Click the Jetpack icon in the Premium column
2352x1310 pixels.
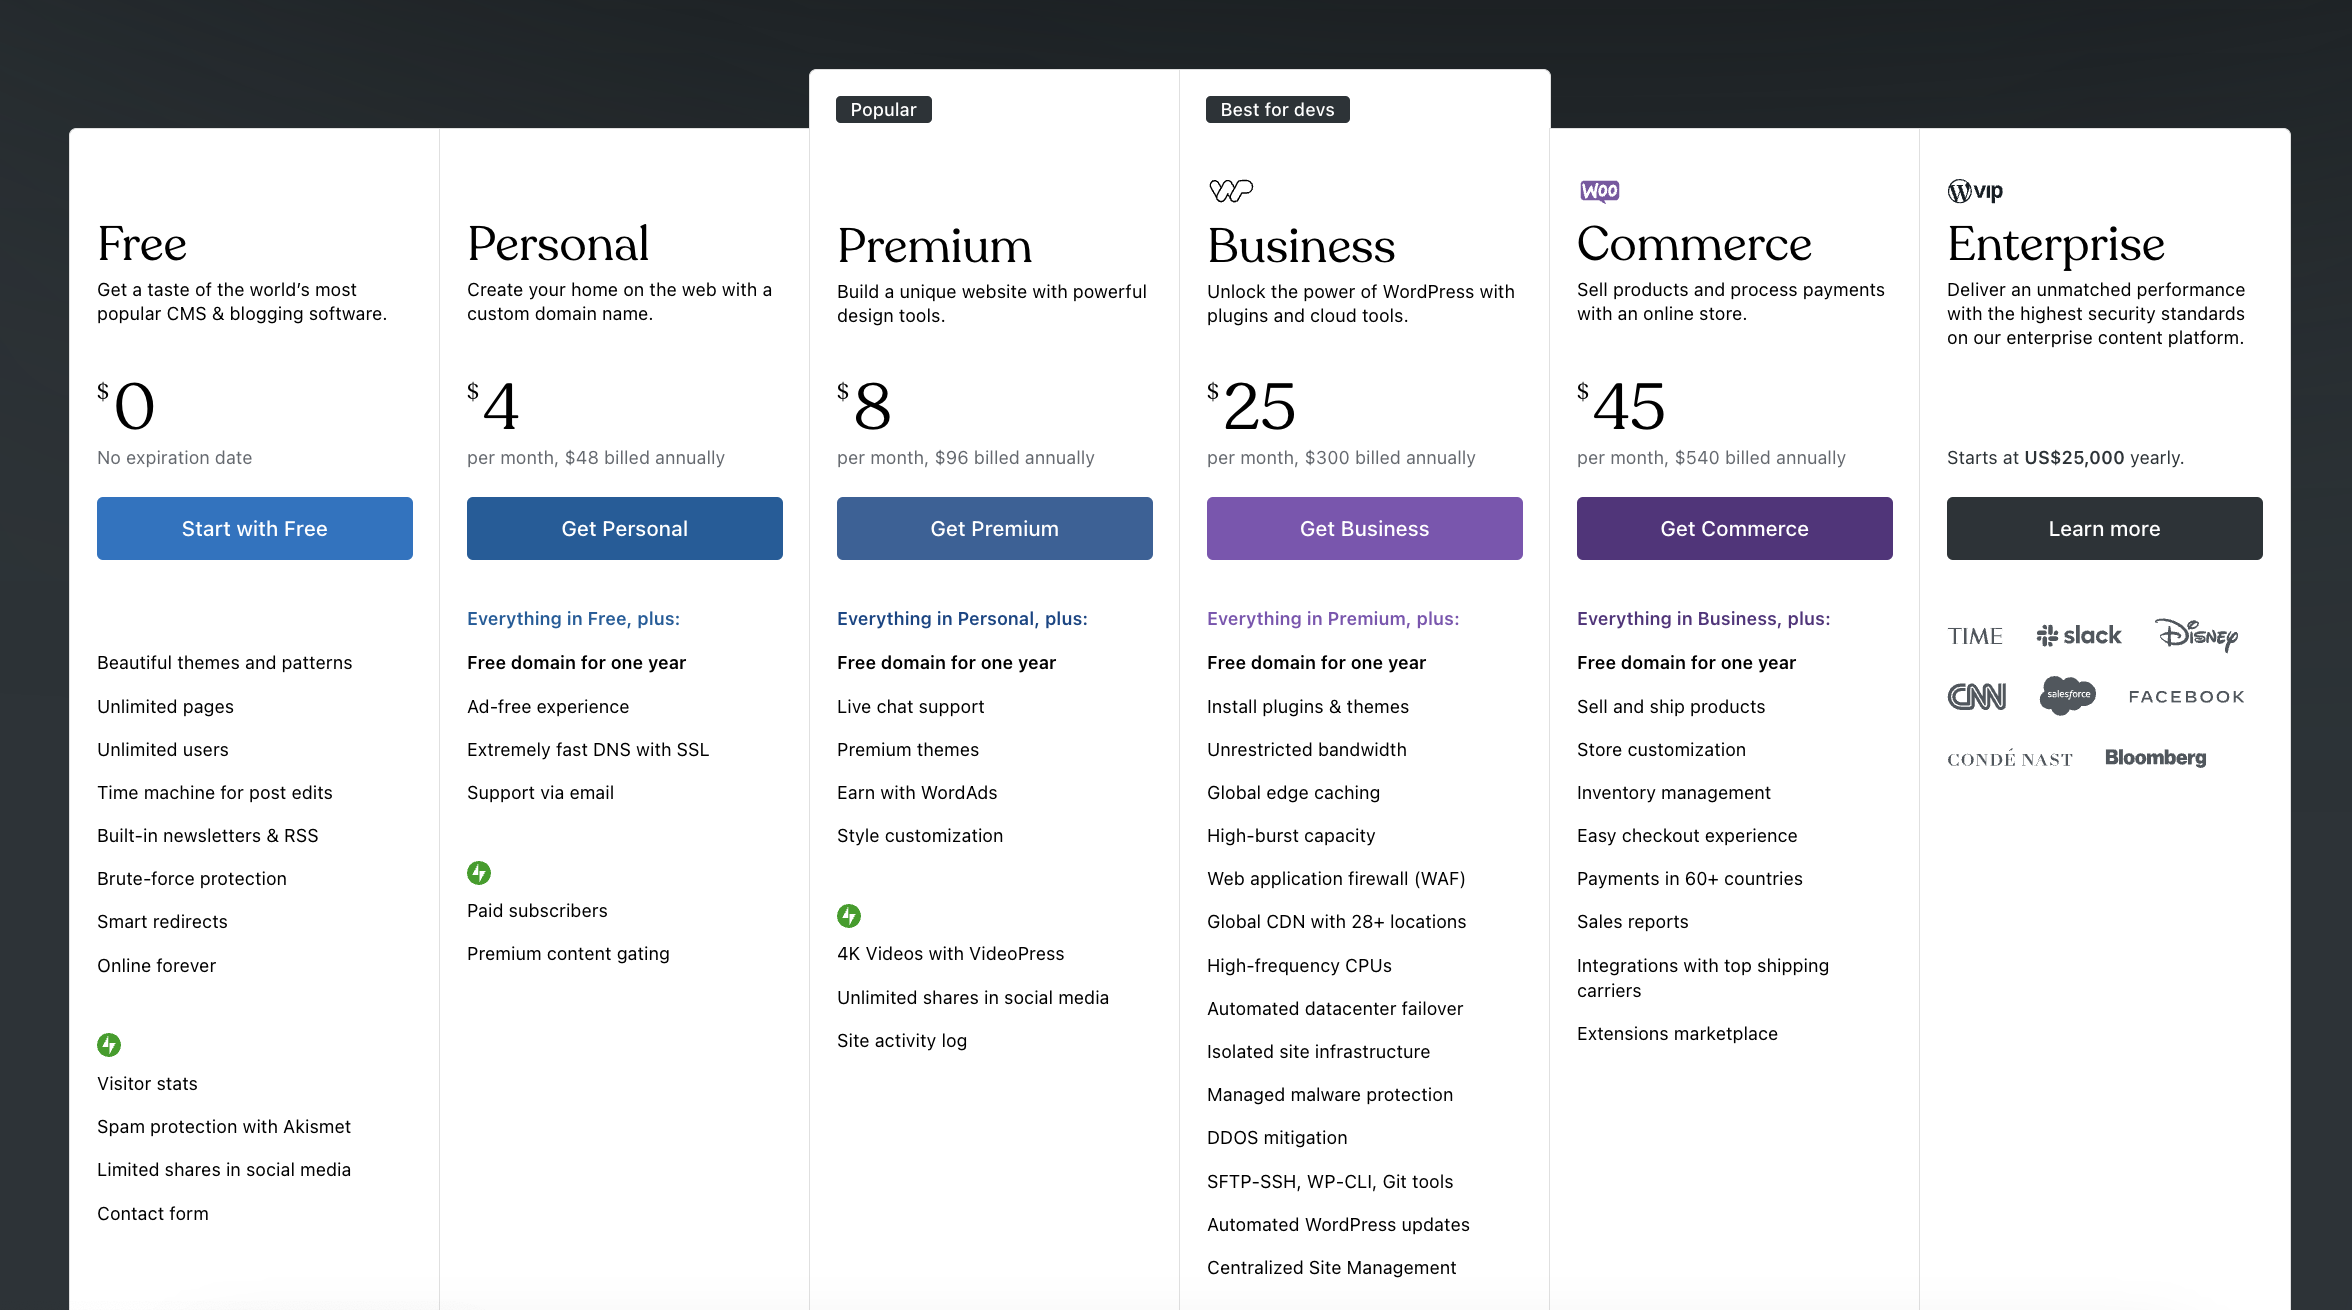pos(849,916)
